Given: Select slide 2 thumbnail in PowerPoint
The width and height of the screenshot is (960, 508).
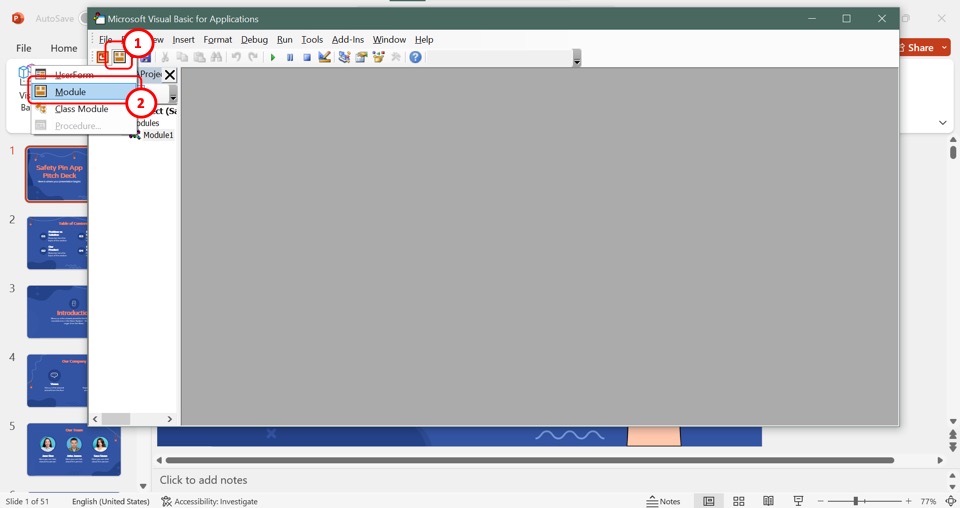Looking at the screenshot, I should (x=57, y=243).
